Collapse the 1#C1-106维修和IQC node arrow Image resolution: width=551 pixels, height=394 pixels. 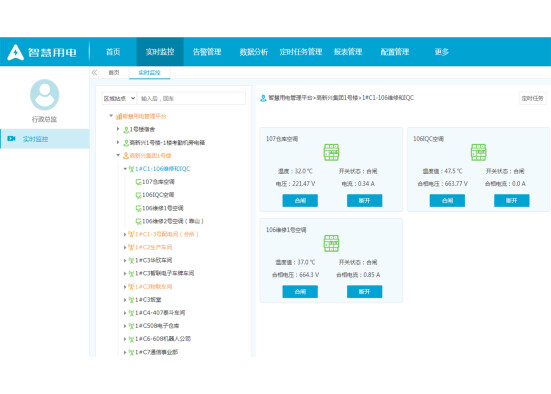pos(125,169)
